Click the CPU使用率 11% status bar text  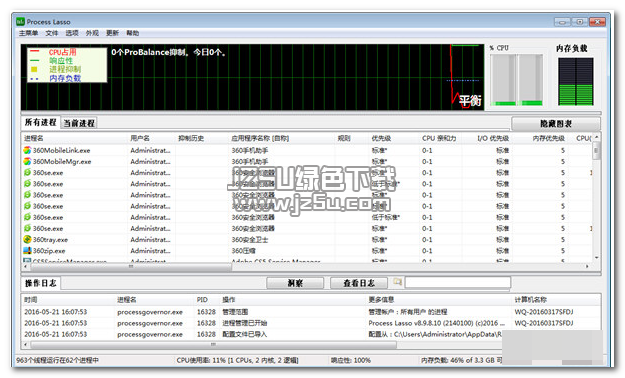click(237, 360)
